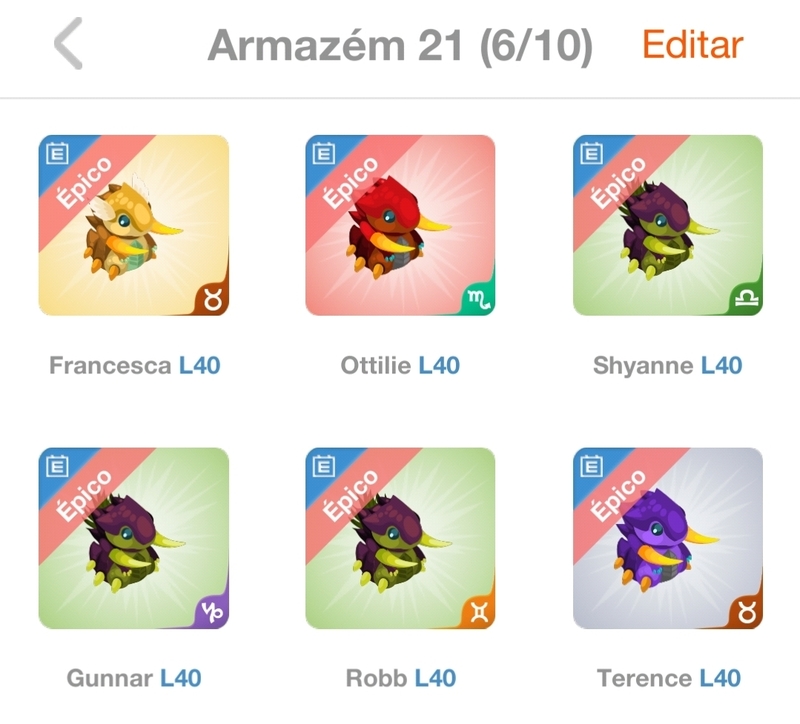The width and height of the screenshot is (800, 724).
Task: Select Shyanne's green card thumbnail
Action: pos(668,225)
